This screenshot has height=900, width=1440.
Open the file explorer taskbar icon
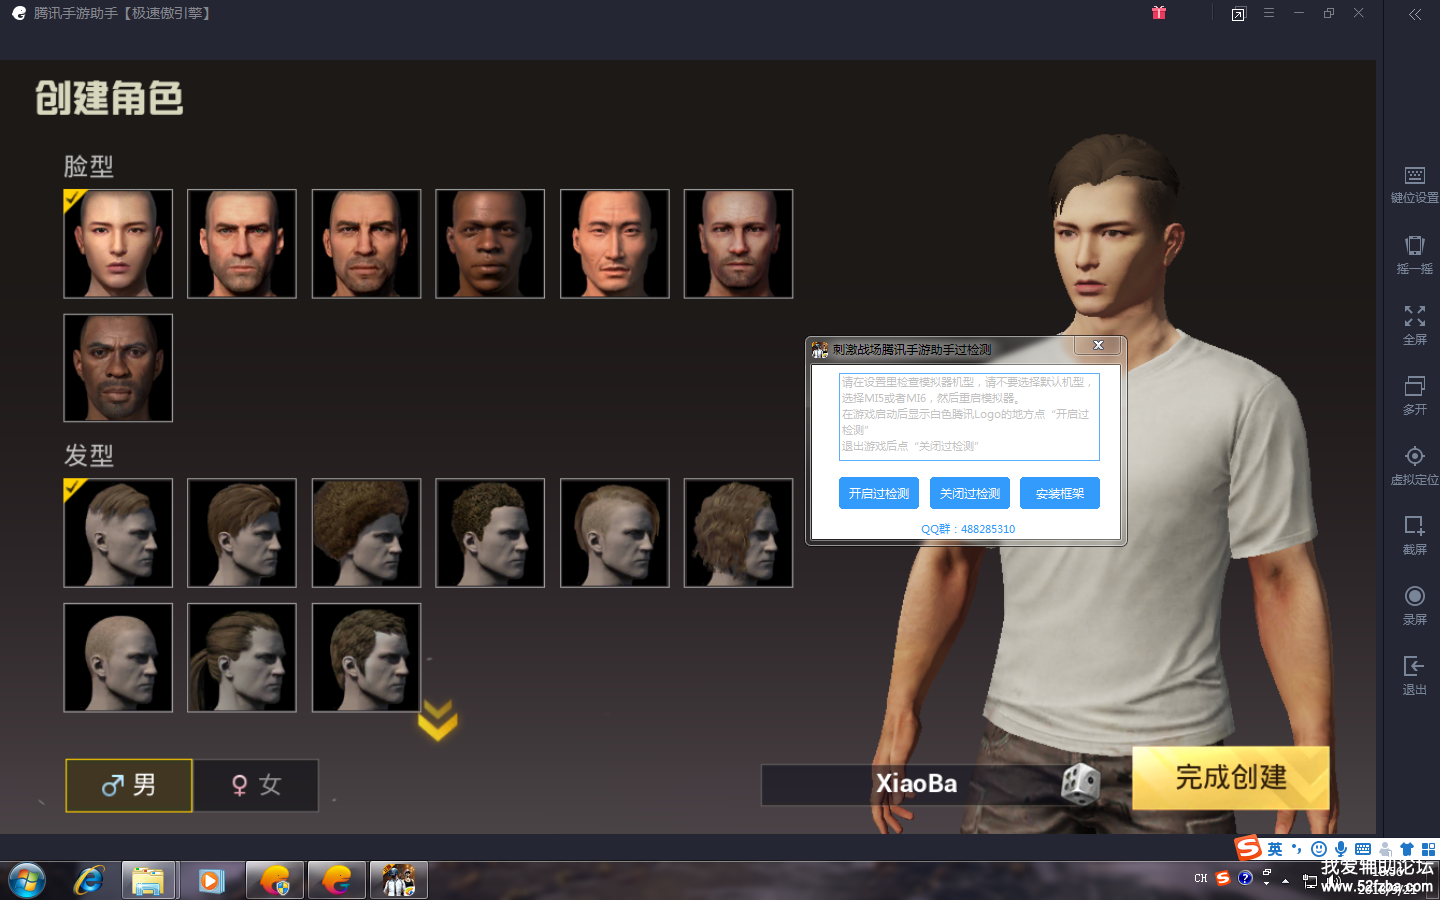coord(148,881)
